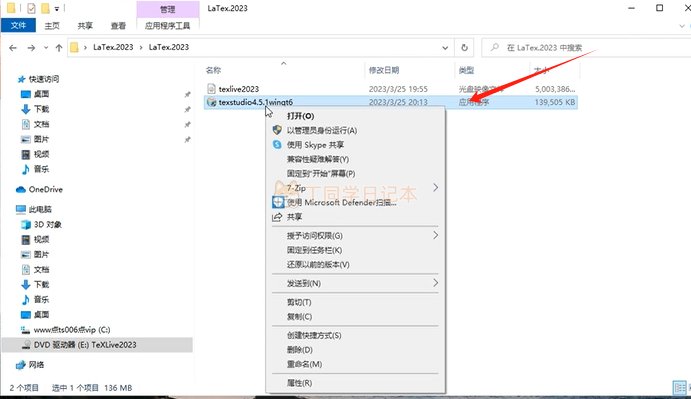Open OneDrive cloud icon in sidebar
This screenshot has width=691, height=399.
[21, 190]
